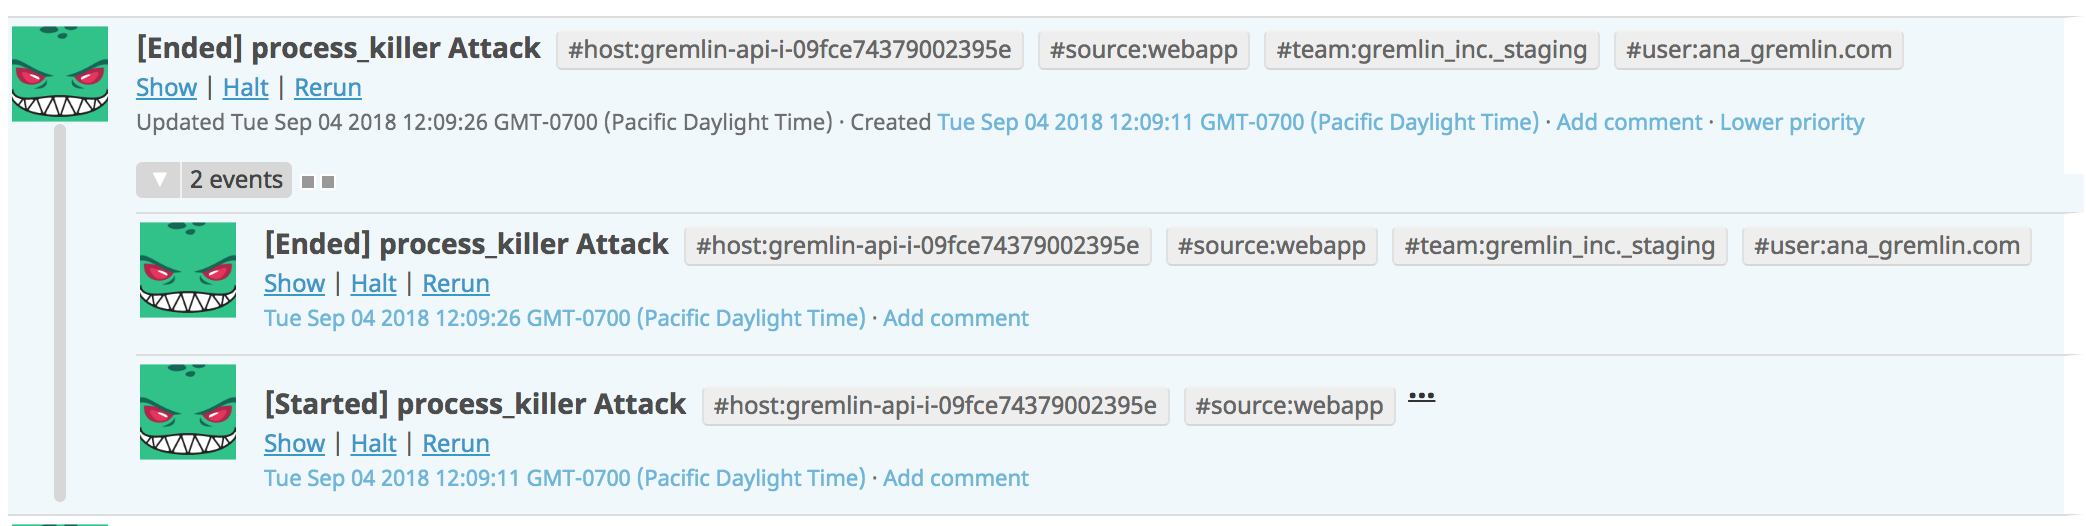2086x526 pixels.
Task: Click the Gremlin avatar of the top event
Action: tap(60, 74)
